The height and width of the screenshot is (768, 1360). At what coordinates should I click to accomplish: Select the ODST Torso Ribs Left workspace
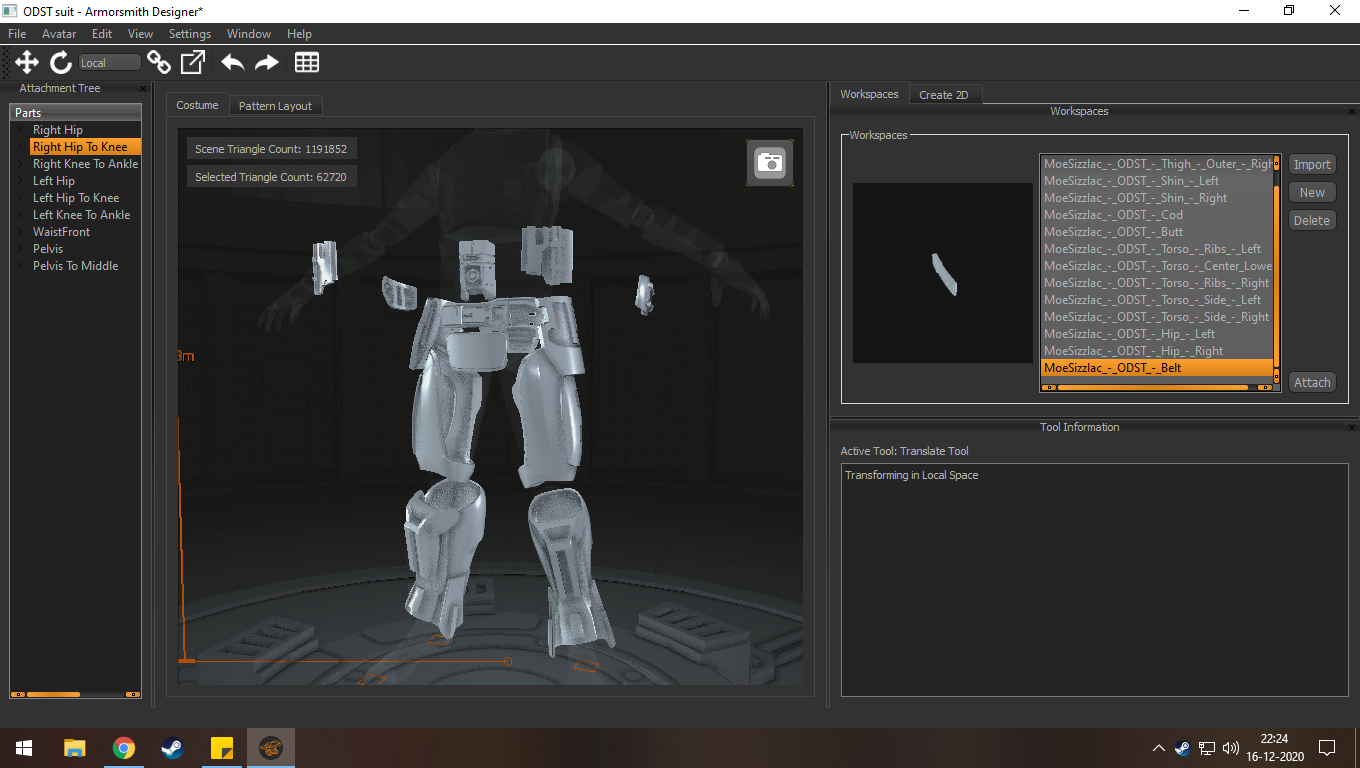pyautogui.click(x=1152, y=249)
